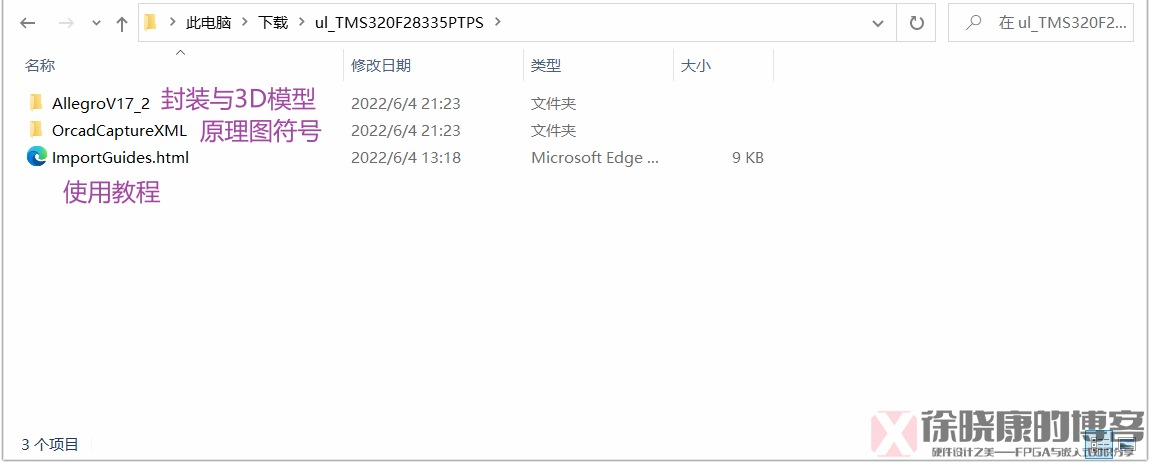The height and width of the screenshot is (463, 1150).
Task: Select the AllegroV17_2 folder icon
Action: click(36, 103)
